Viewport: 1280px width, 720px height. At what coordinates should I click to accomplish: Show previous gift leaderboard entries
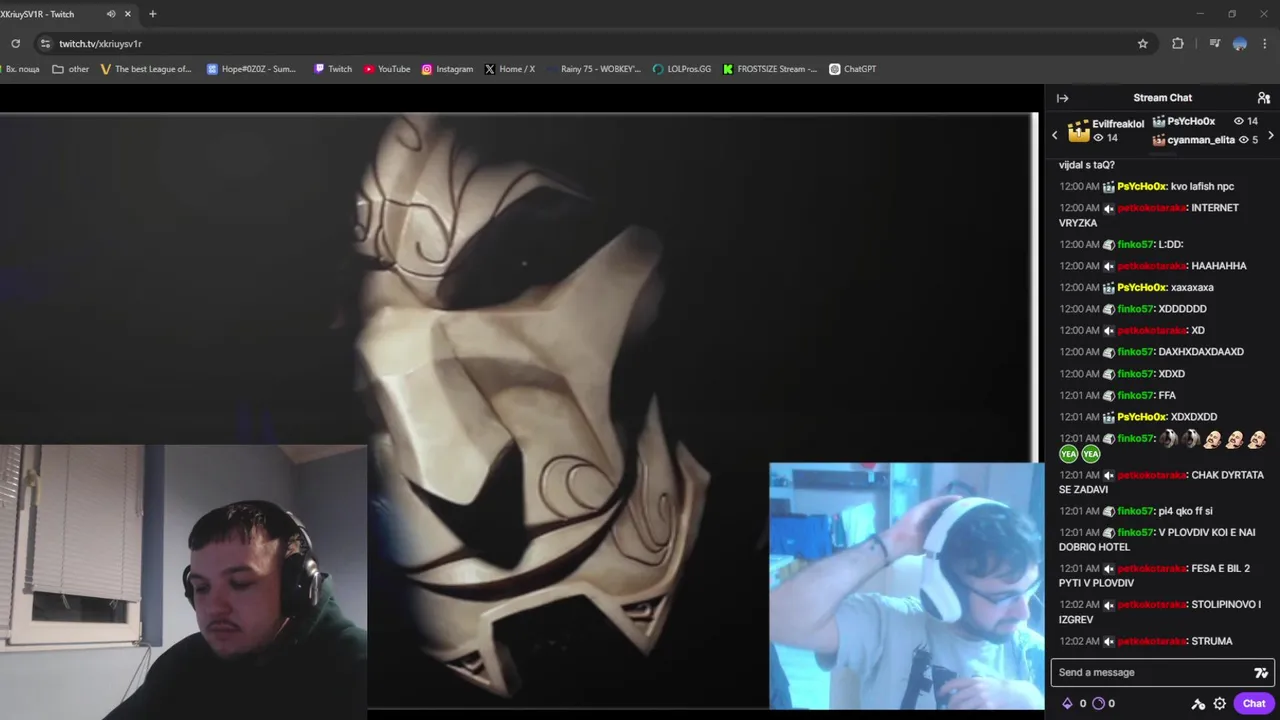1054,135
